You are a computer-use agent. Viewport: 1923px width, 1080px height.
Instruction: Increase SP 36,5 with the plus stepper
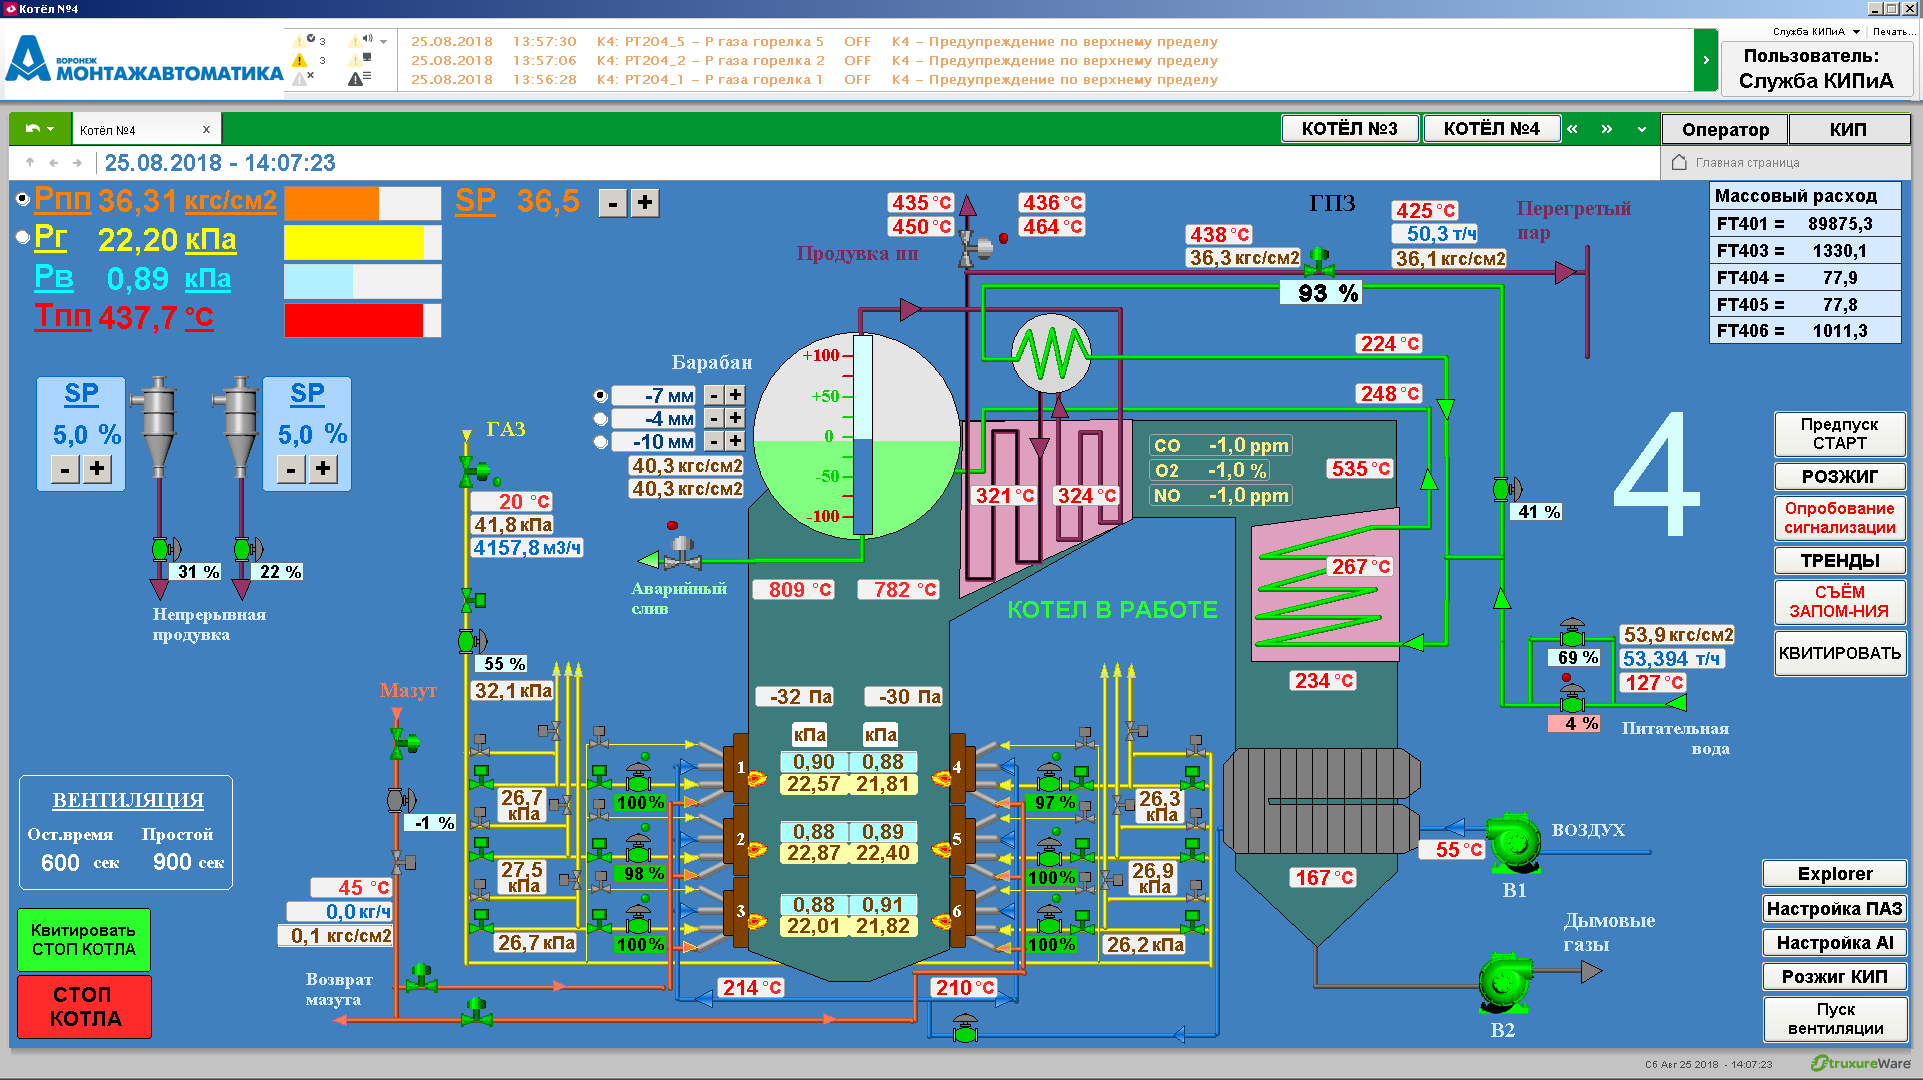[x=645, y=203]
